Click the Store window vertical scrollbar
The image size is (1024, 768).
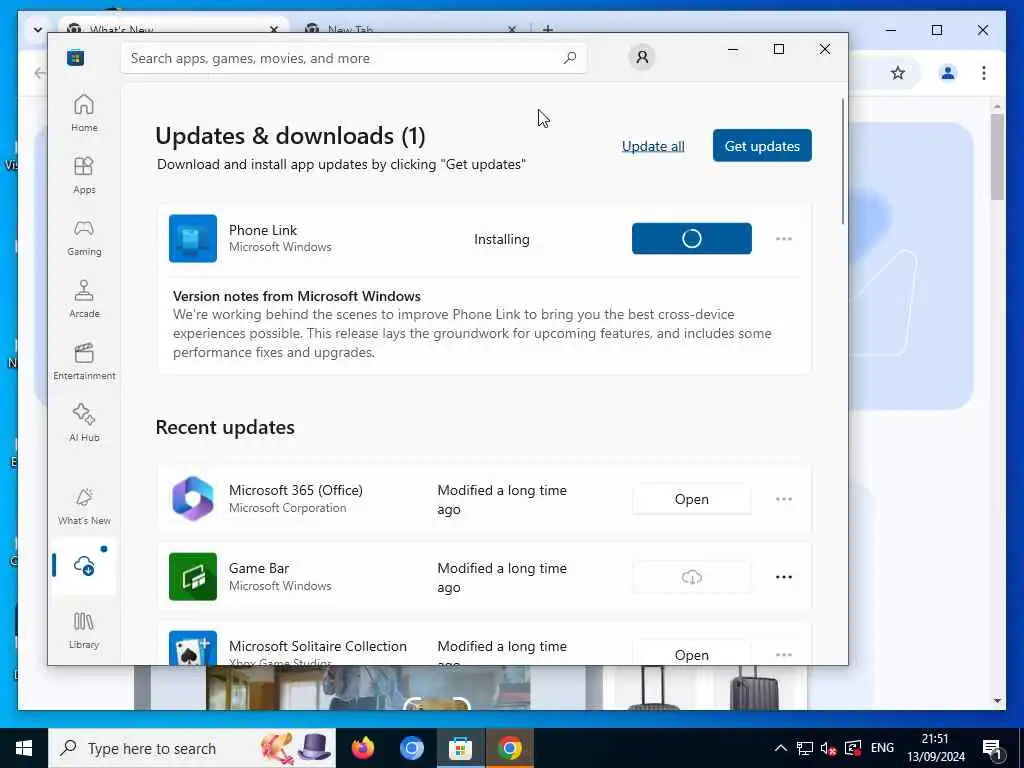(843, 161)
